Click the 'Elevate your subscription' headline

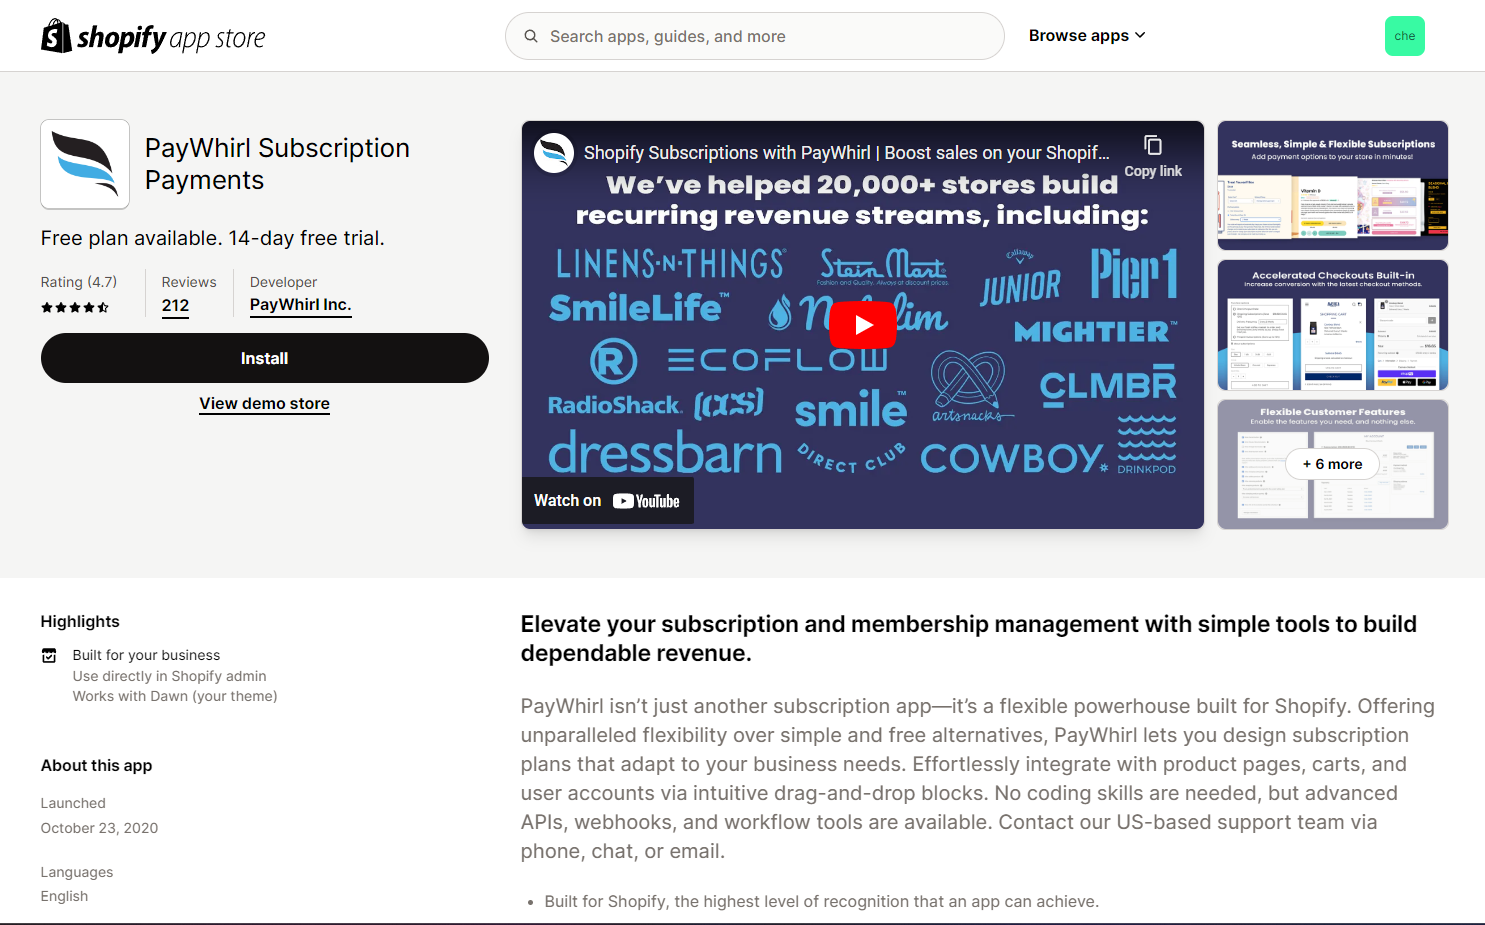click(x=969, y=638)
